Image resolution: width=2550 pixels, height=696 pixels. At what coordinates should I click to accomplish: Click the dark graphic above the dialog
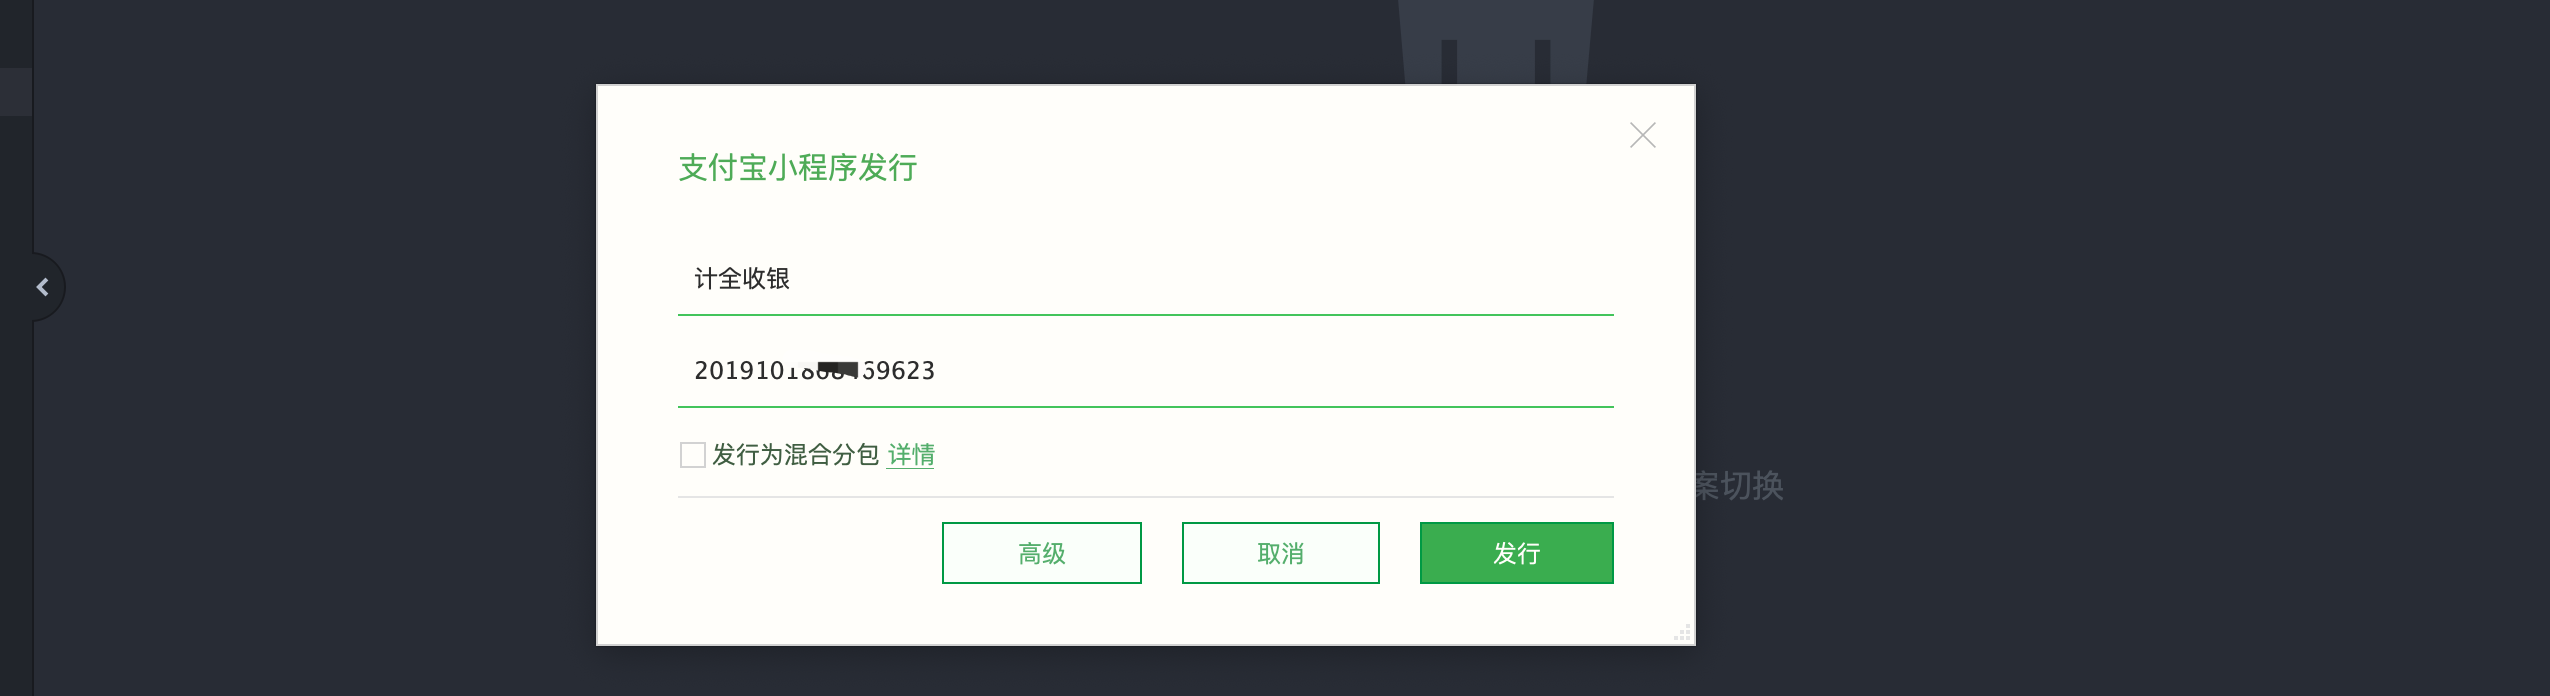click(1495, 40)
